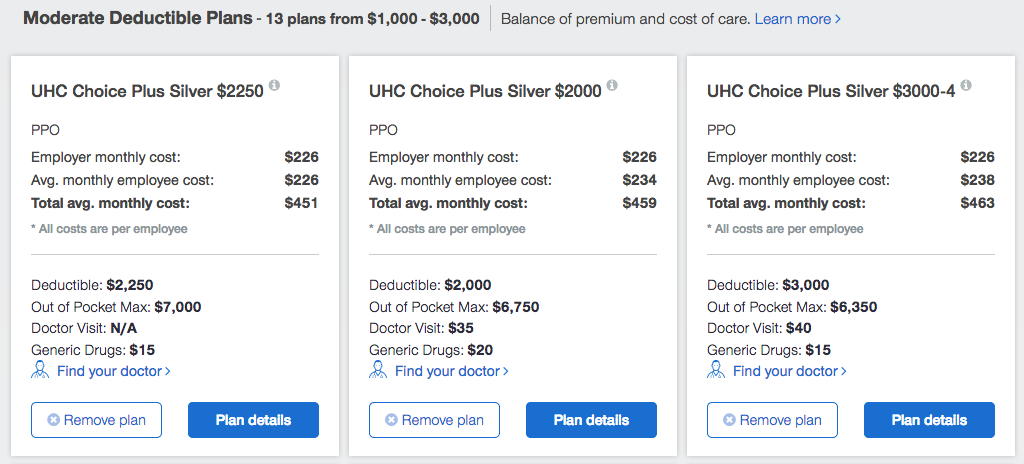Click info icon beside Silver $2250 plan
1024x464 pixels.
pyautogui.click(x=274, y=86)
